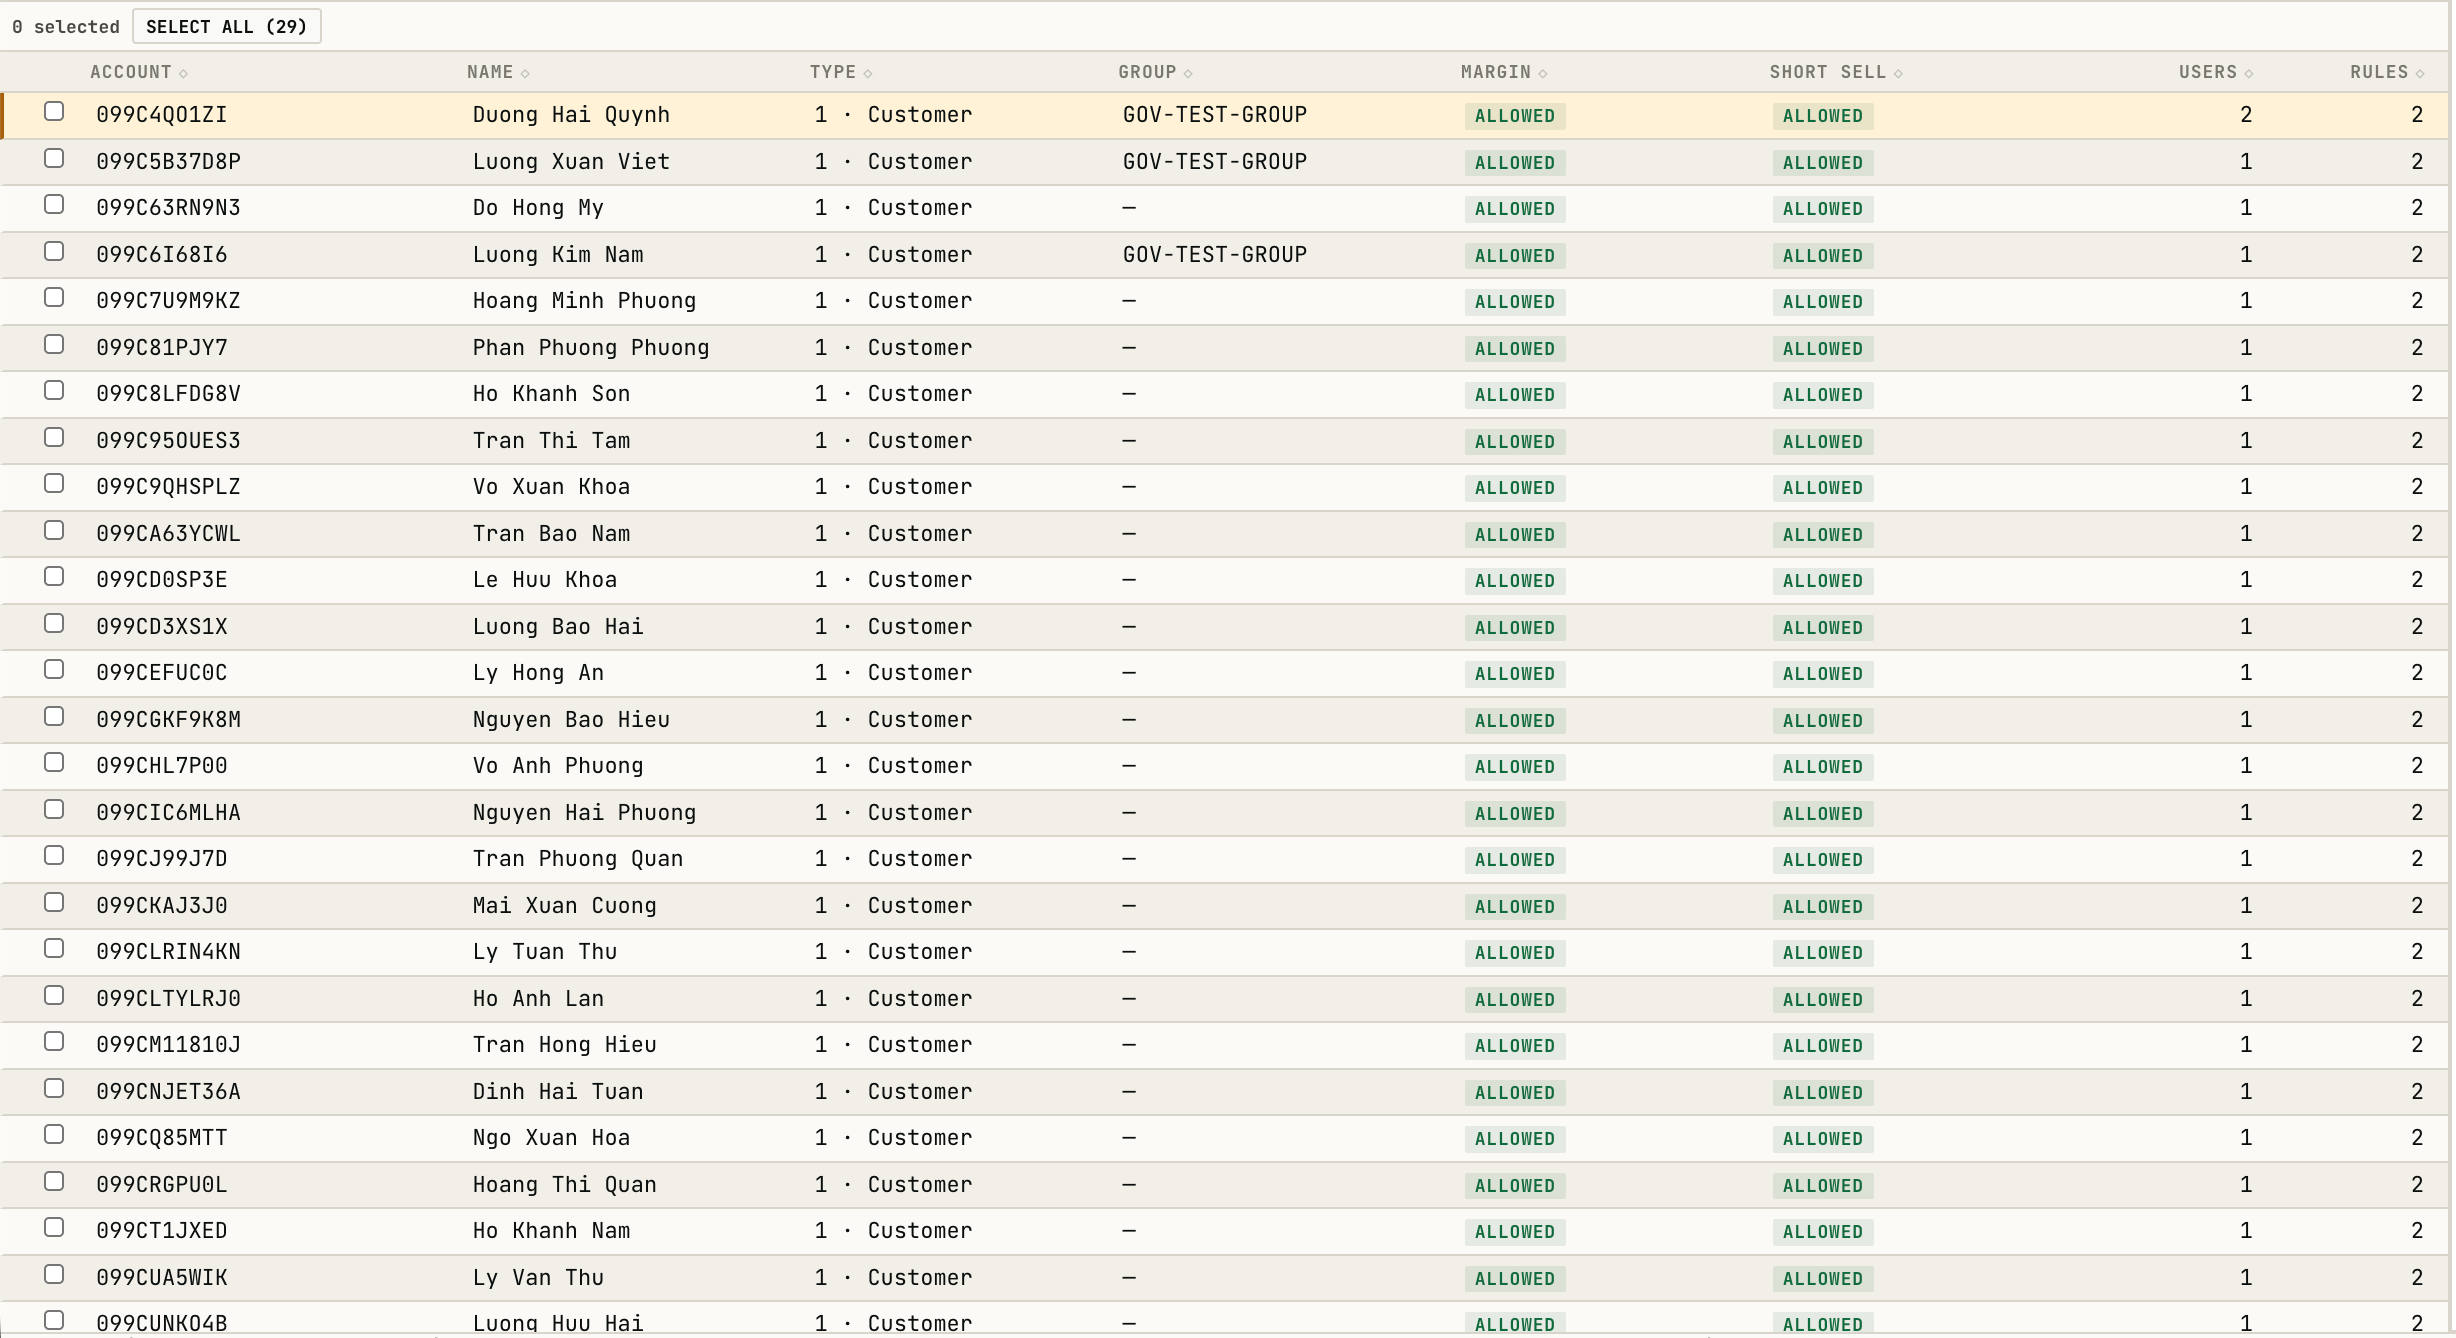Screen dimensions: 2456x1338
Task: Tick the checkbox for Hoang Minh Phuong
Action: (54, 298)
